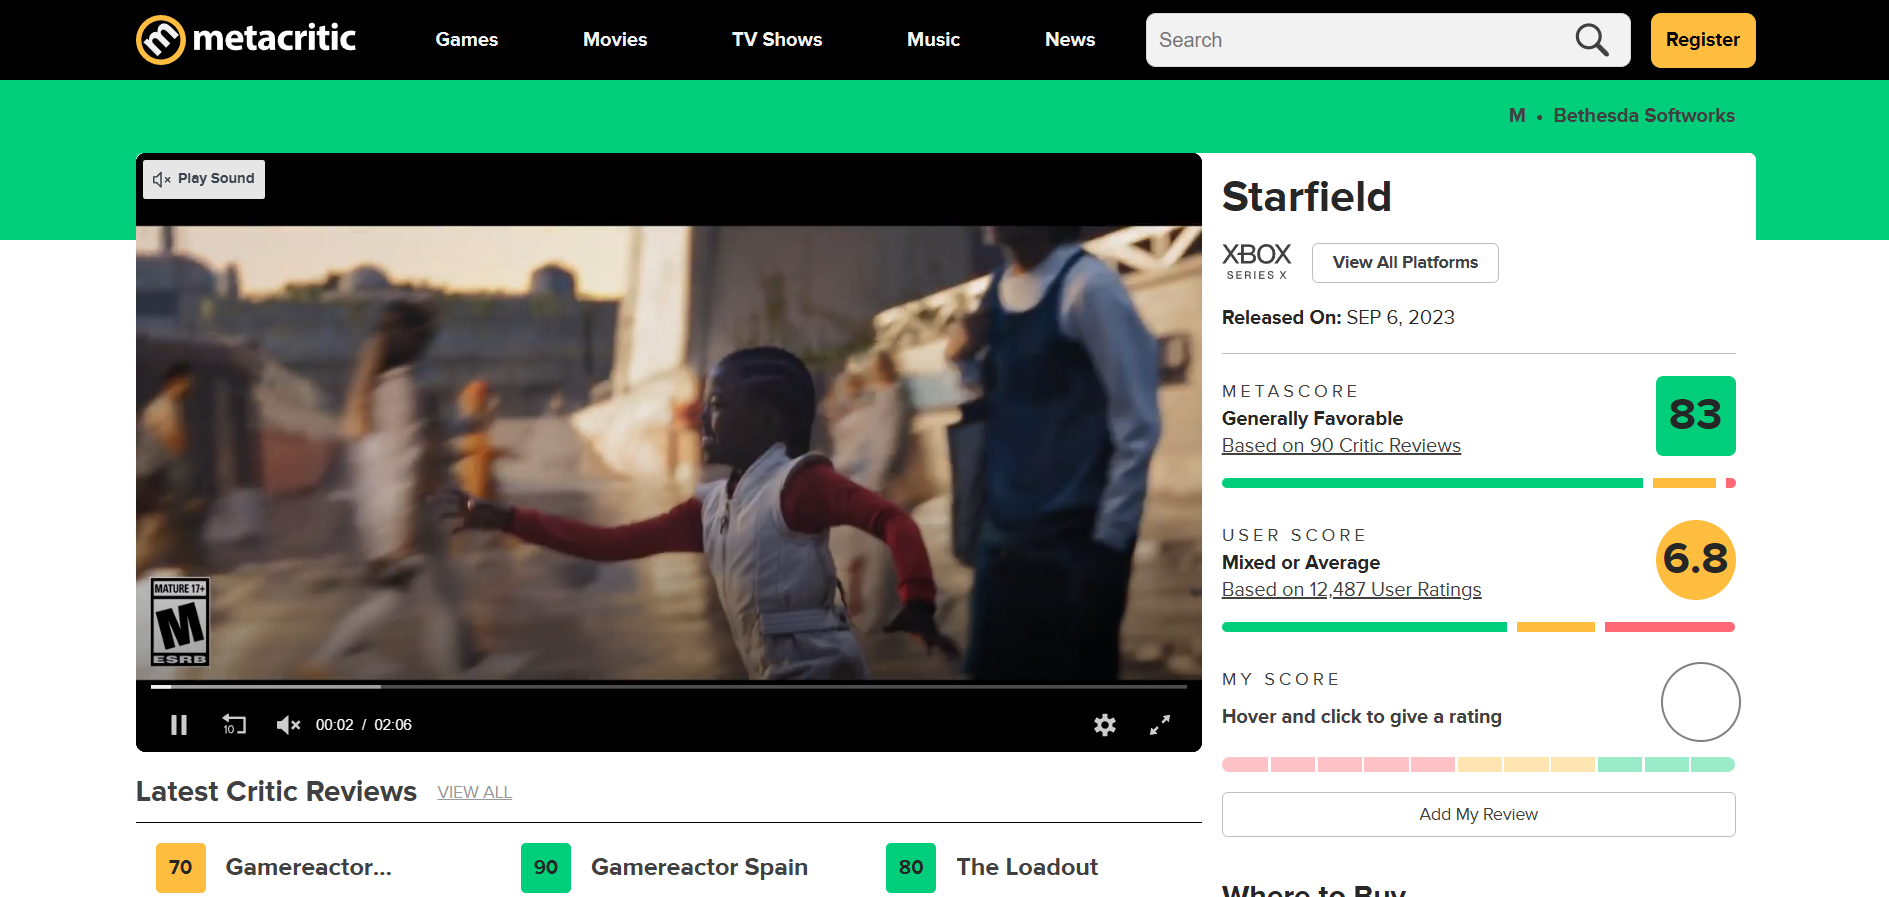Screen dimensions: 1889x897
Task: Open the Metacritic logo homepage
Action: 246,40
